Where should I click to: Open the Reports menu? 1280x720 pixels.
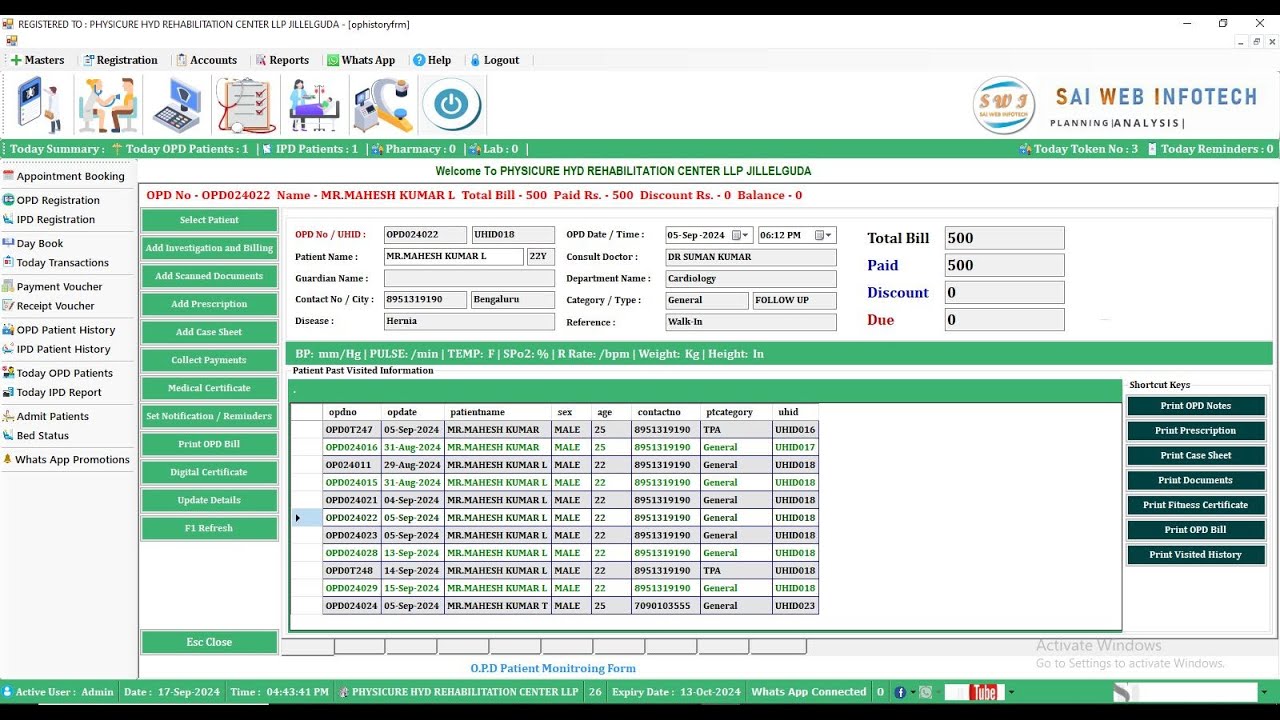[x=282, y=60]
